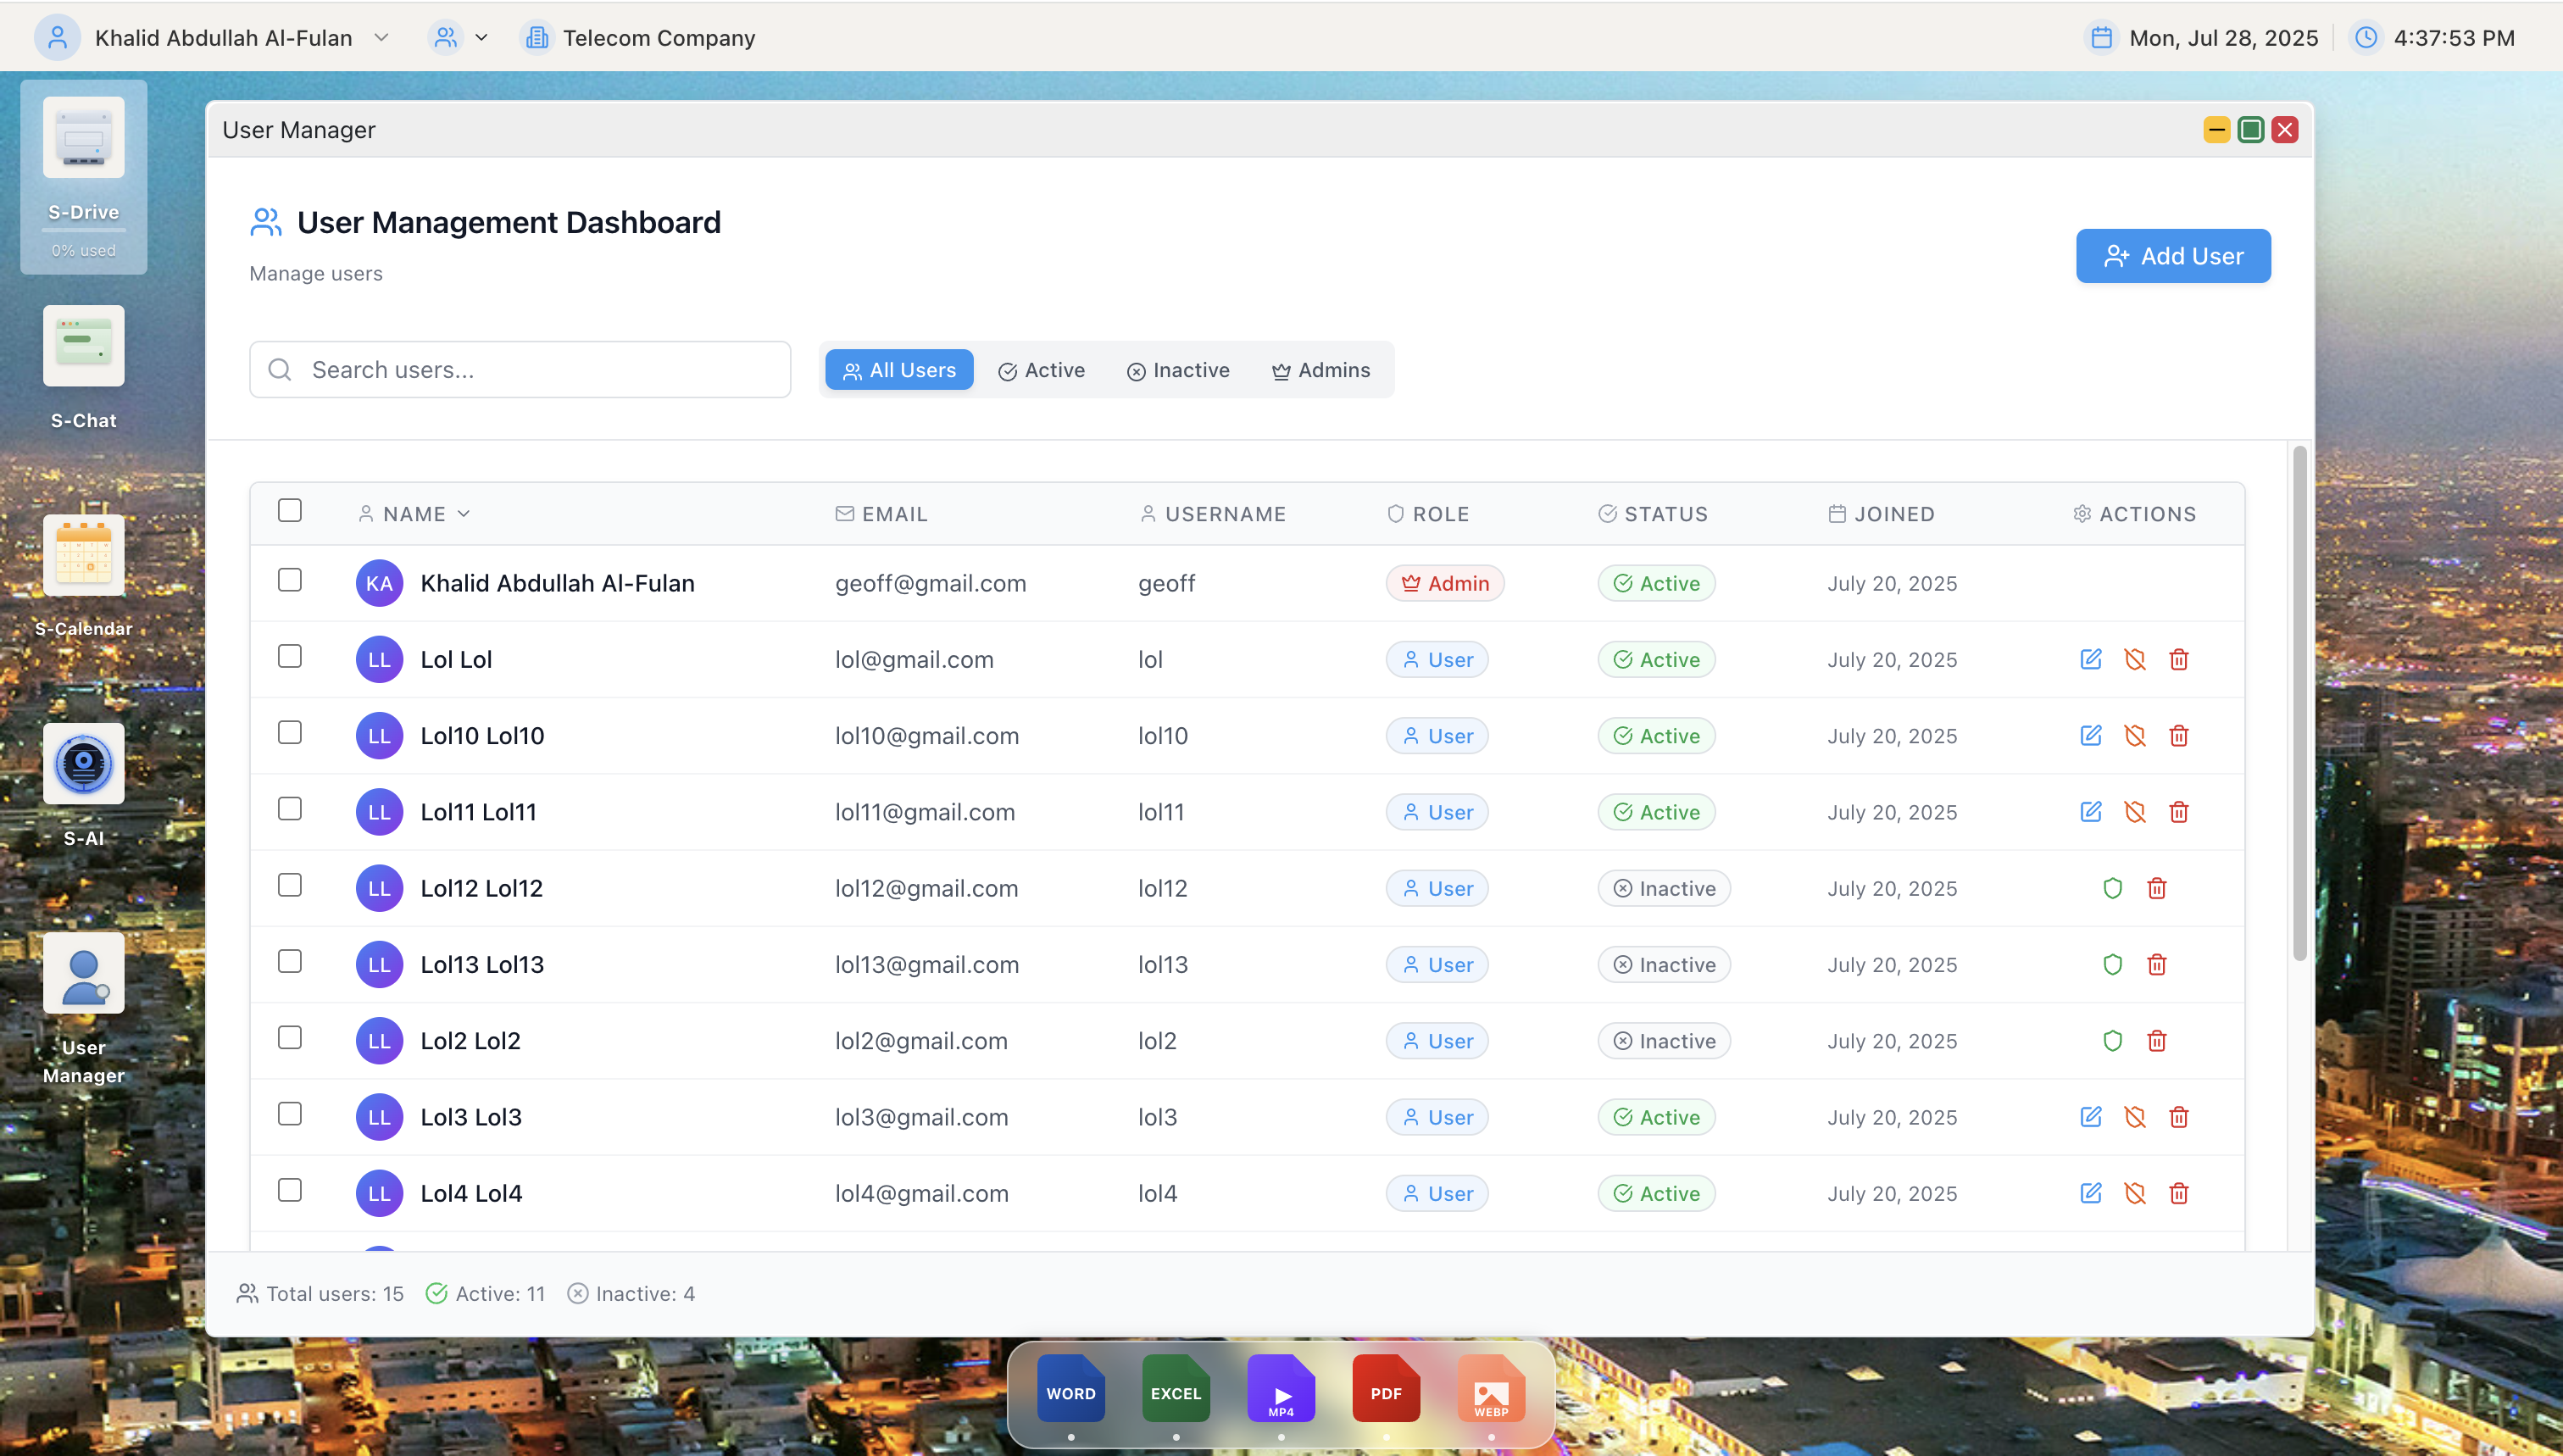Delete the user Lol3 Lol3
This screenshot has height=1456, width=2563.
pyautogui.click(x=2179, y=1117)
